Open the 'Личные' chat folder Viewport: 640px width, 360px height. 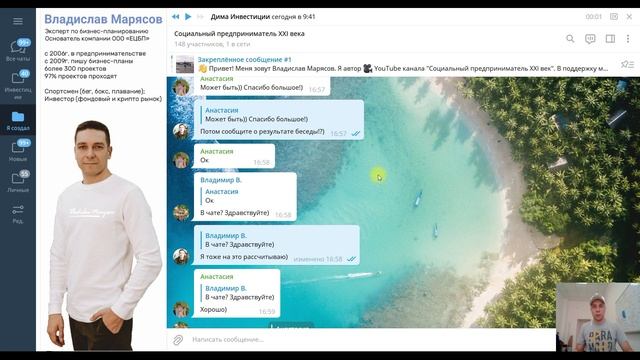18,182
